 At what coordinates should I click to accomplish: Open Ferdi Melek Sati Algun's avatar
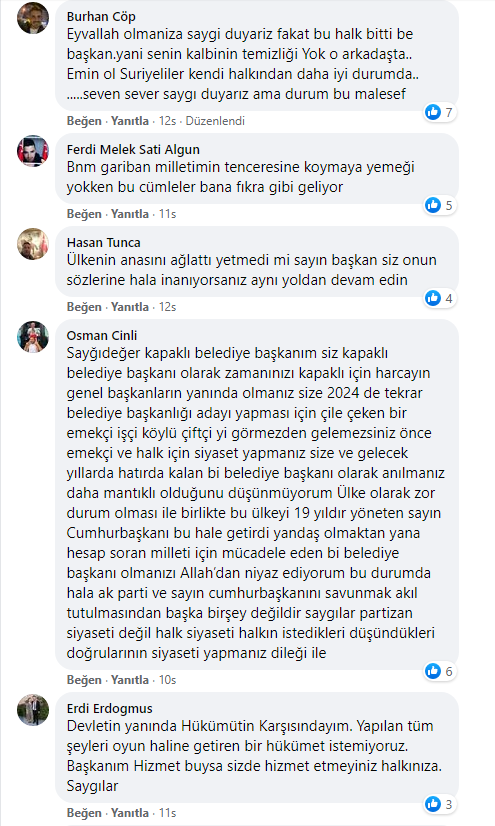point(33,151)
